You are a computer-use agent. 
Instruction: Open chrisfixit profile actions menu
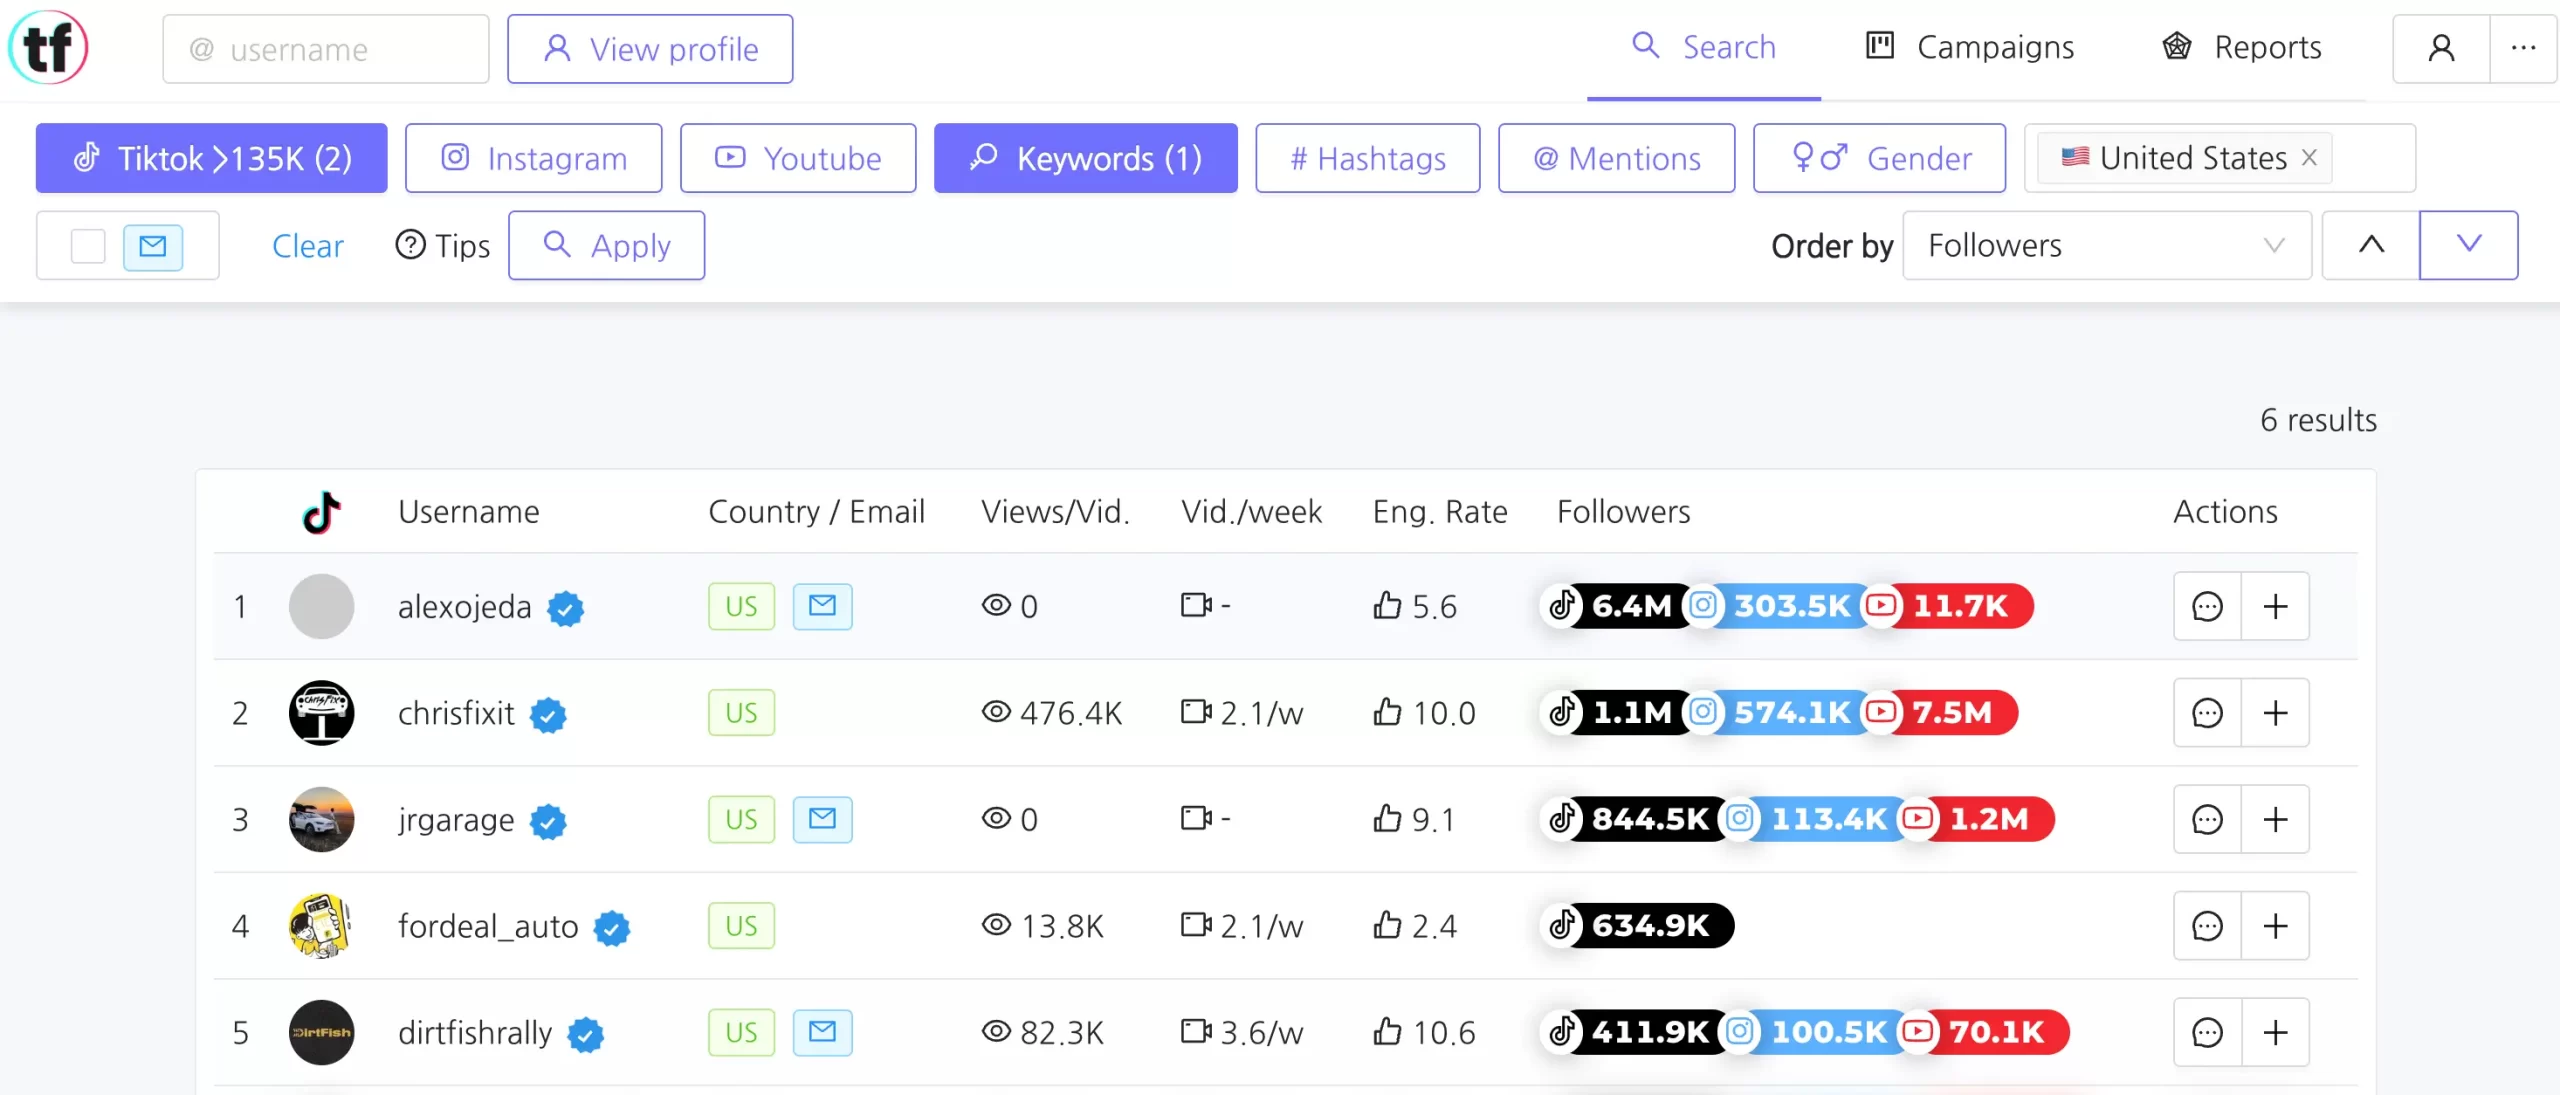tap(2206, 712)
